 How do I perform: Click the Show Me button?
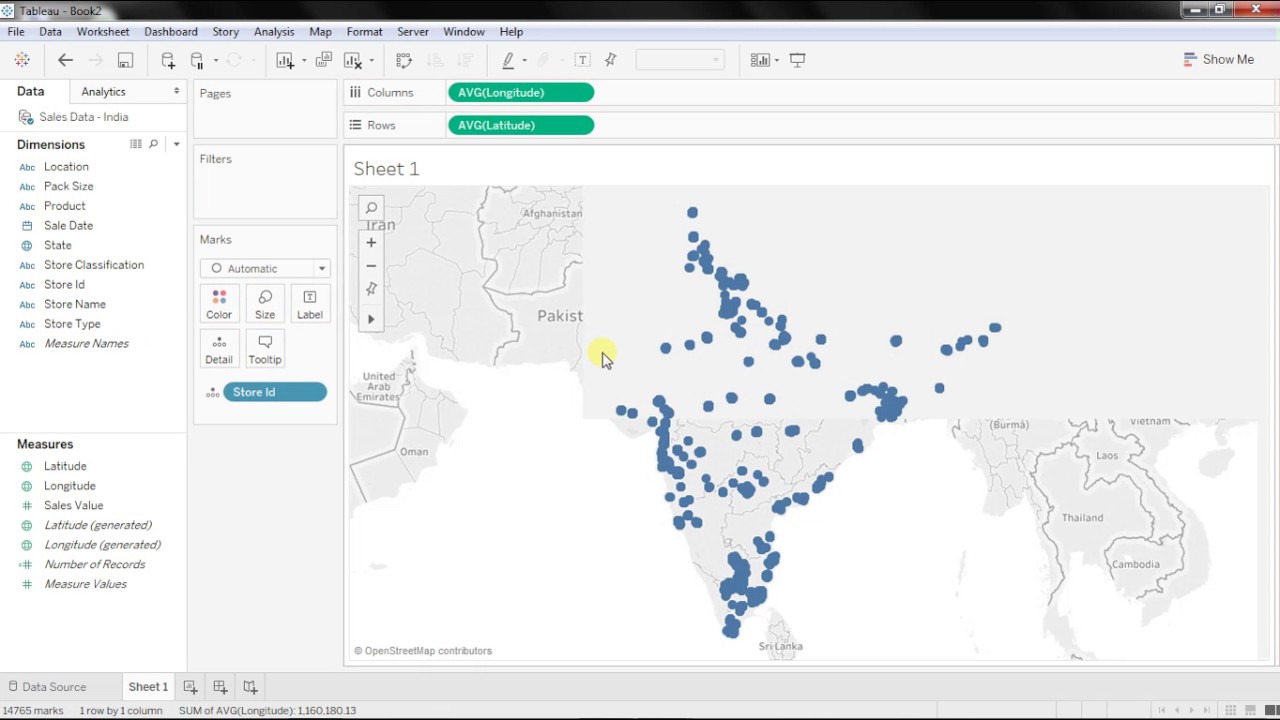coord(1218,60)
